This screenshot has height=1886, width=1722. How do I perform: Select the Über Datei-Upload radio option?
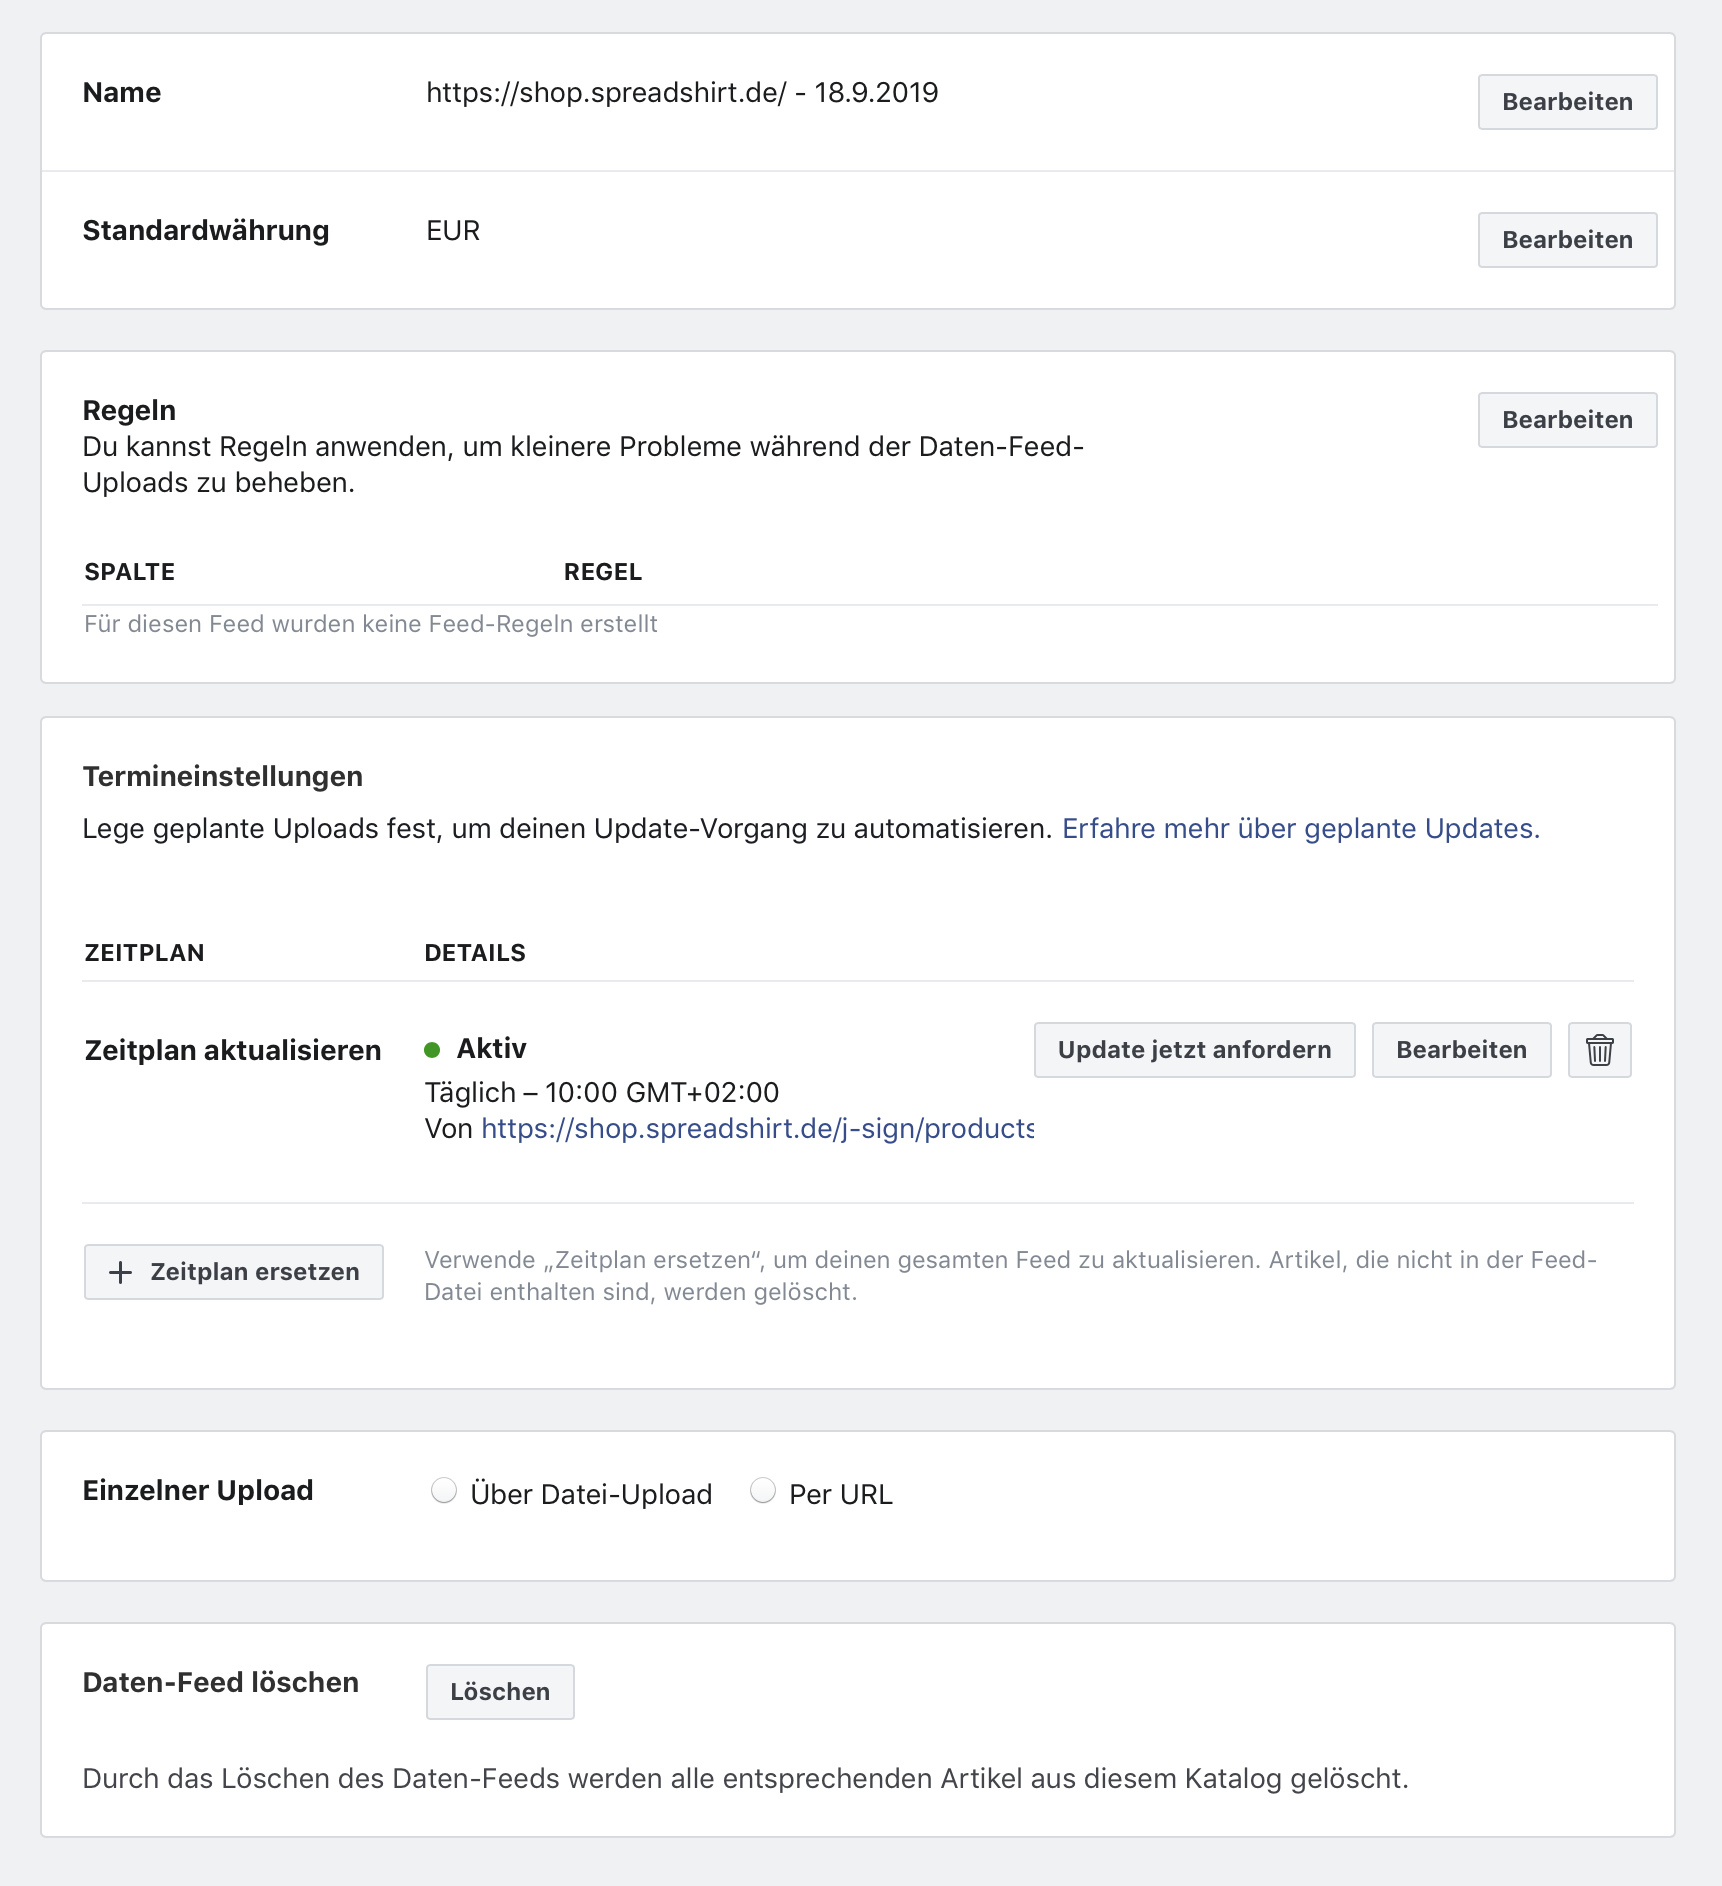pyautogui.click(x=444, y=1491)
